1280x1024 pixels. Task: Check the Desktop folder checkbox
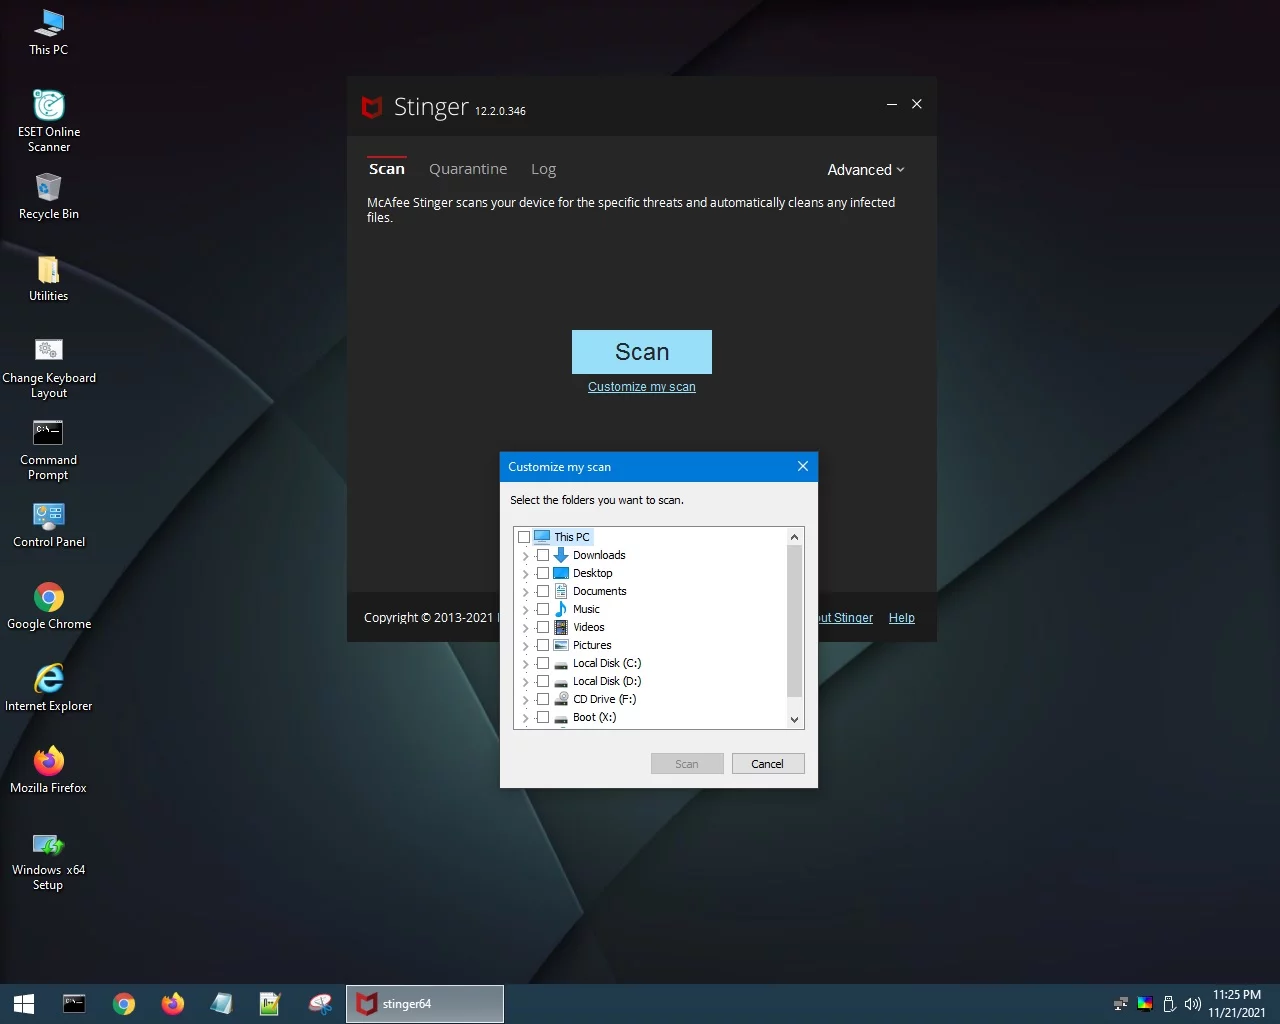[x=543, y=573]
